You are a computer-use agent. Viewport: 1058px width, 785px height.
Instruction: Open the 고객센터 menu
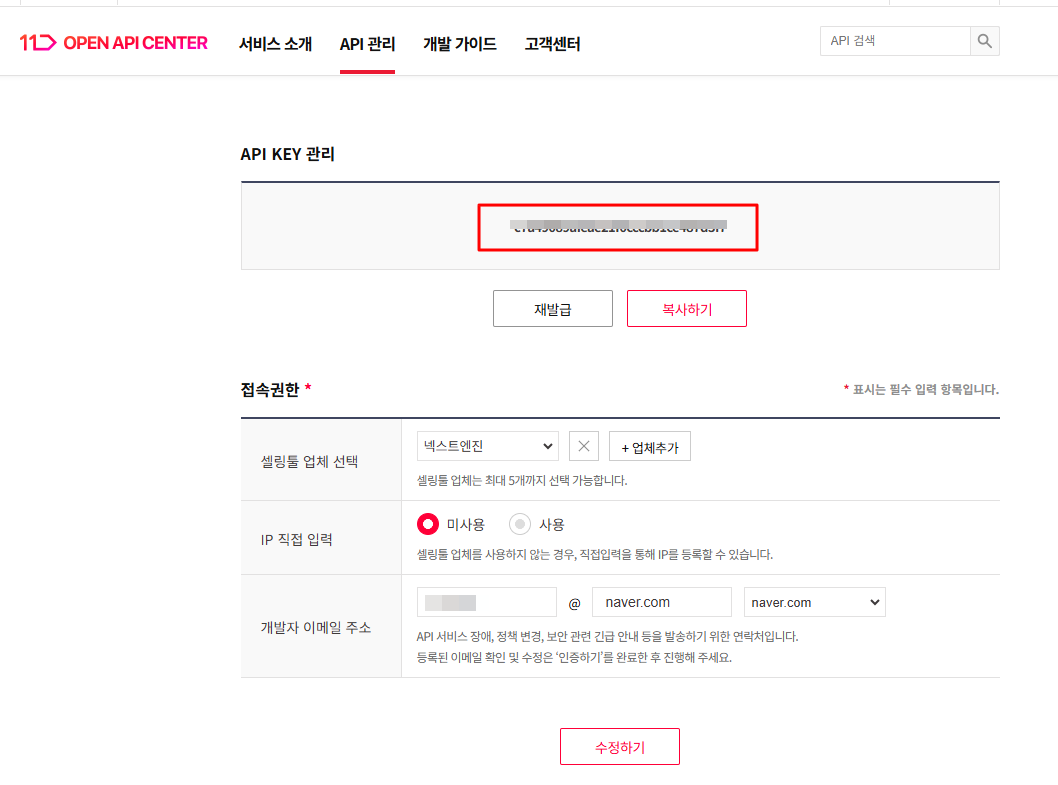(x=552, y=44)
